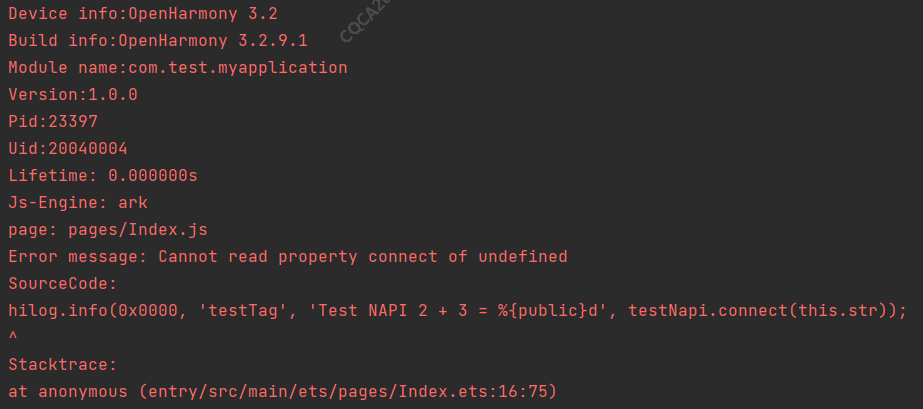
Task: Click the Build info 3.2.9.1 line
Action: coord(158,41)
